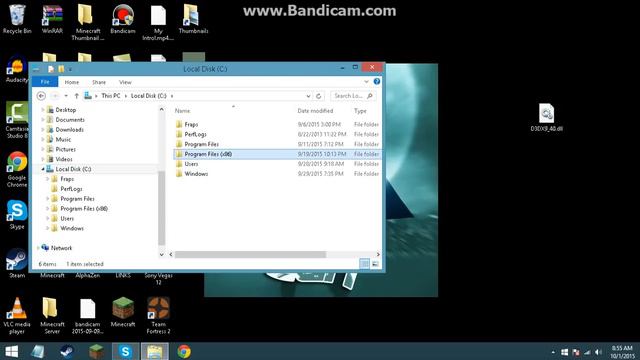Open the Team Fortress 2 shortcut
The image size is (640, 360).
(x=158, y=316)
